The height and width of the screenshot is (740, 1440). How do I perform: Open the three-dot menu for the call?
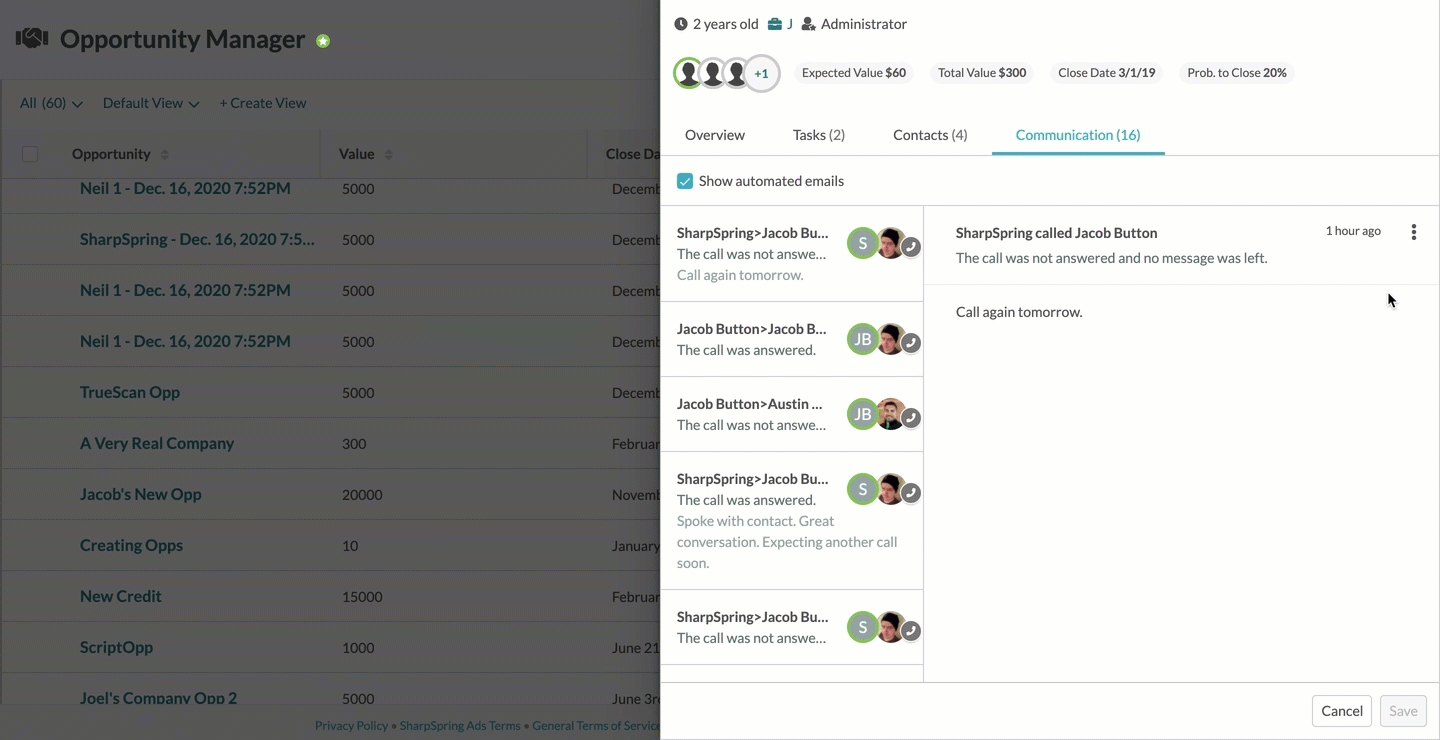(1414, 232)
